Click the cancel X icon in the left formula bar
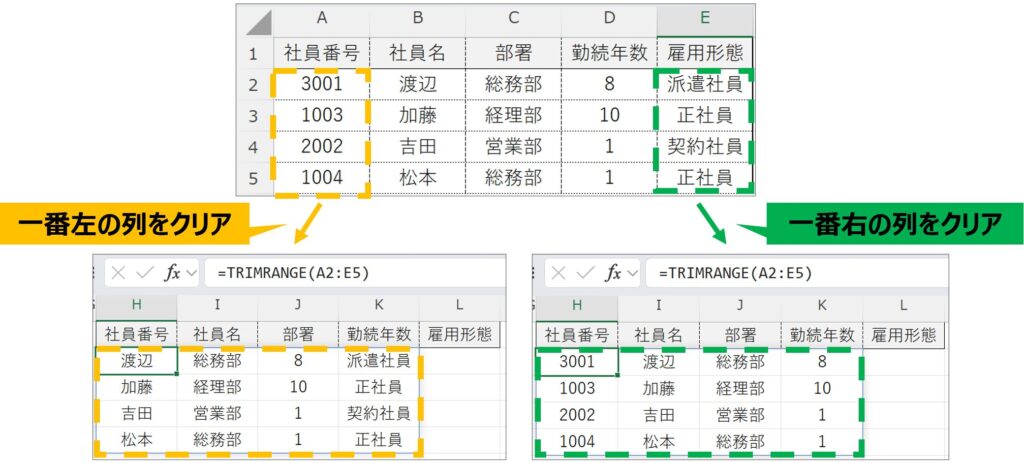This screenshot has width=1024, height=463. (115, 273)
